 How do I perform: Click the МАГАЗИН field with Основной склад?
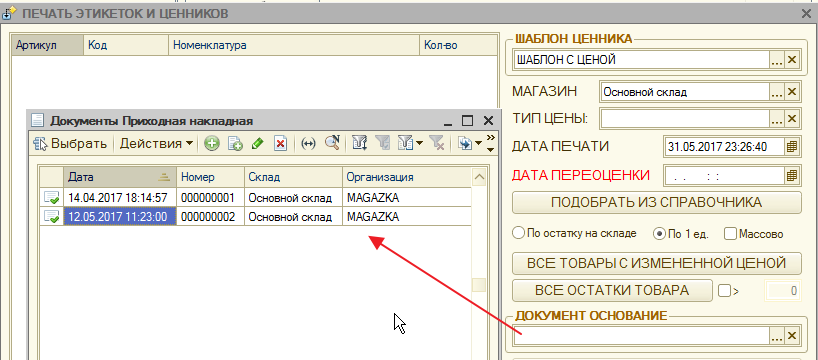pos(685,92)
